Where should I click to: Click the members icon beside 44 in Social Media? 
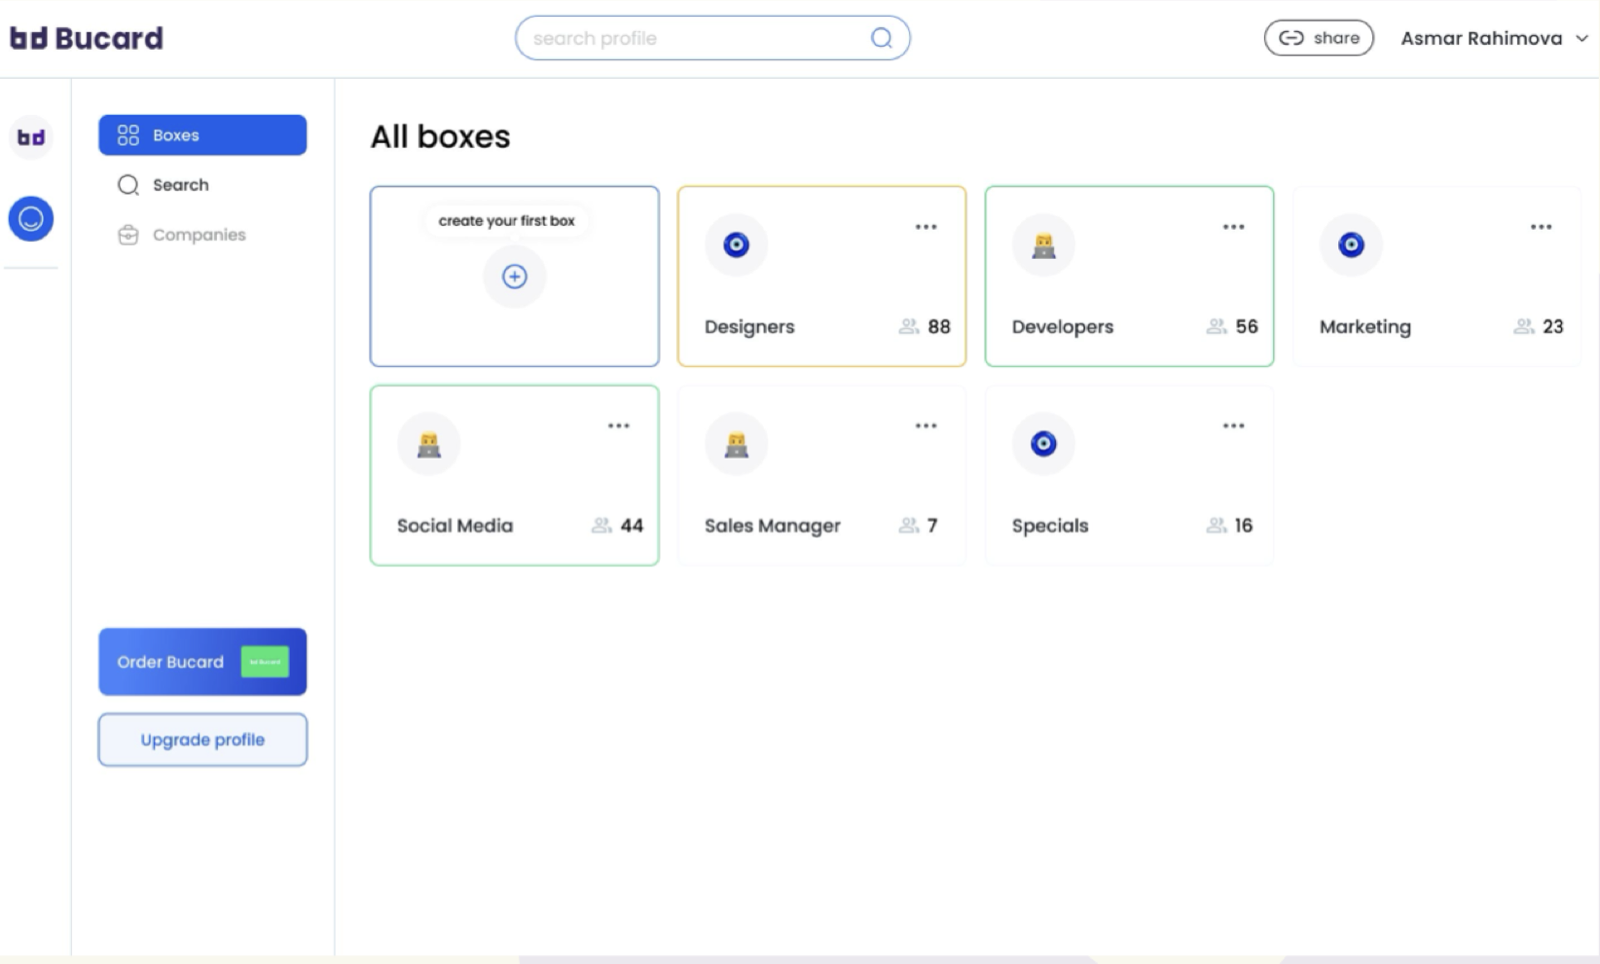click(x=601, y=525)
